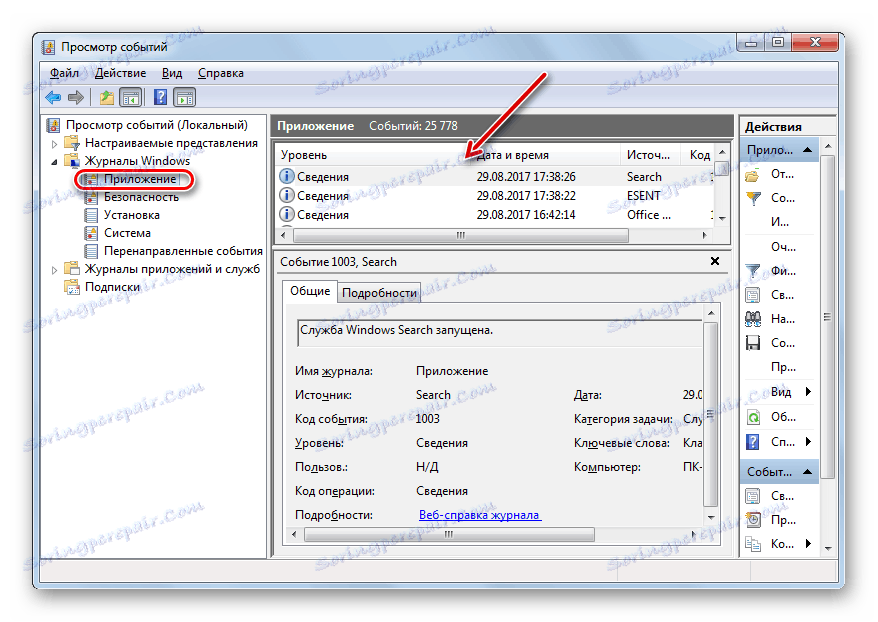Click the Forward arrow toolbar icon
The image size is (878, 622).
tap(76, 98)
